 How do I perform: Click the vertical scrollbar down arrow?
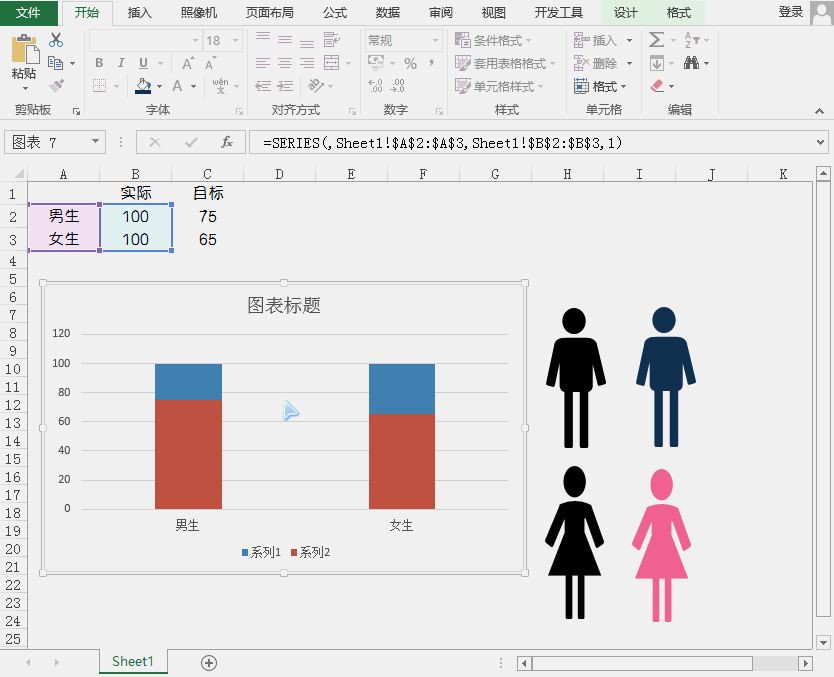823,642
